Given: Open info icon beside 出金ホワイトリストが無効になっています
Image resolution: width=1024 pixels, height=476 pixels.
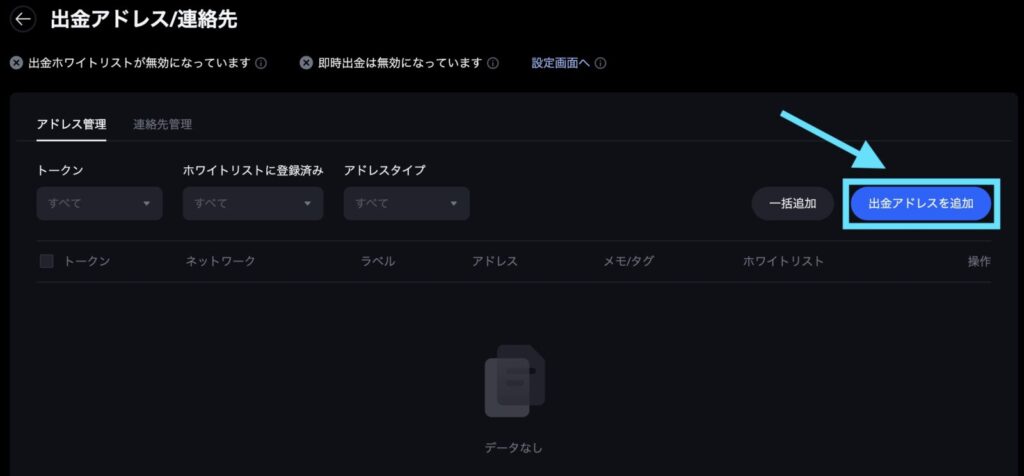Looking at the screenshot, I should (261, 63).
